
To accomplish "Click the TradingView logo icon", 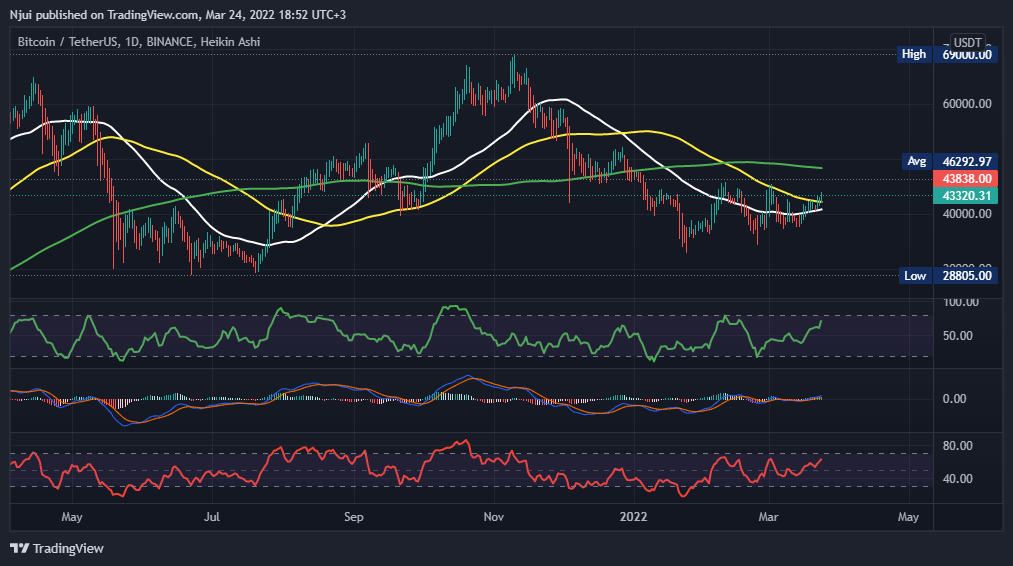I will click(x=19, y=549).
